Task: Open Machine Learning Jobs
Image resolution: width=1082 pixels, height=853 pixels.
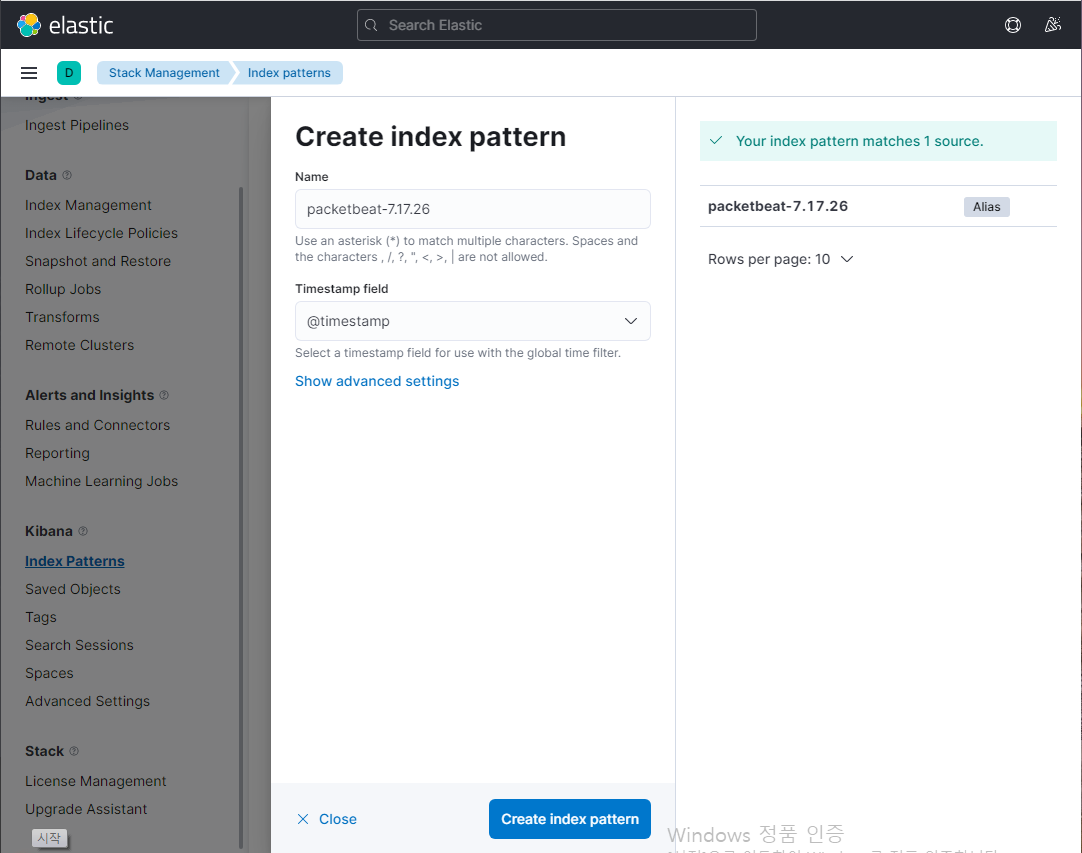Action: [x=101, y=481]
